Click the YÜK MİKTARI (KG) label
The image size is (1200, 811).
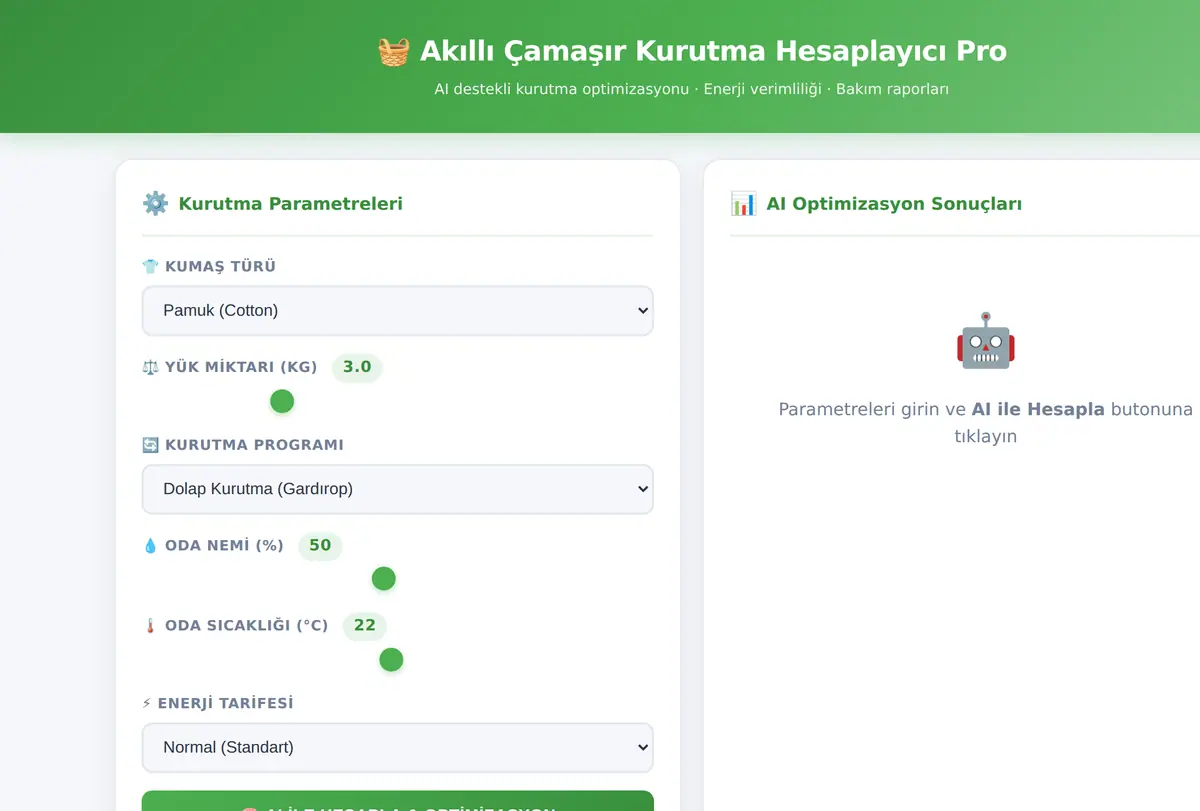241,367
